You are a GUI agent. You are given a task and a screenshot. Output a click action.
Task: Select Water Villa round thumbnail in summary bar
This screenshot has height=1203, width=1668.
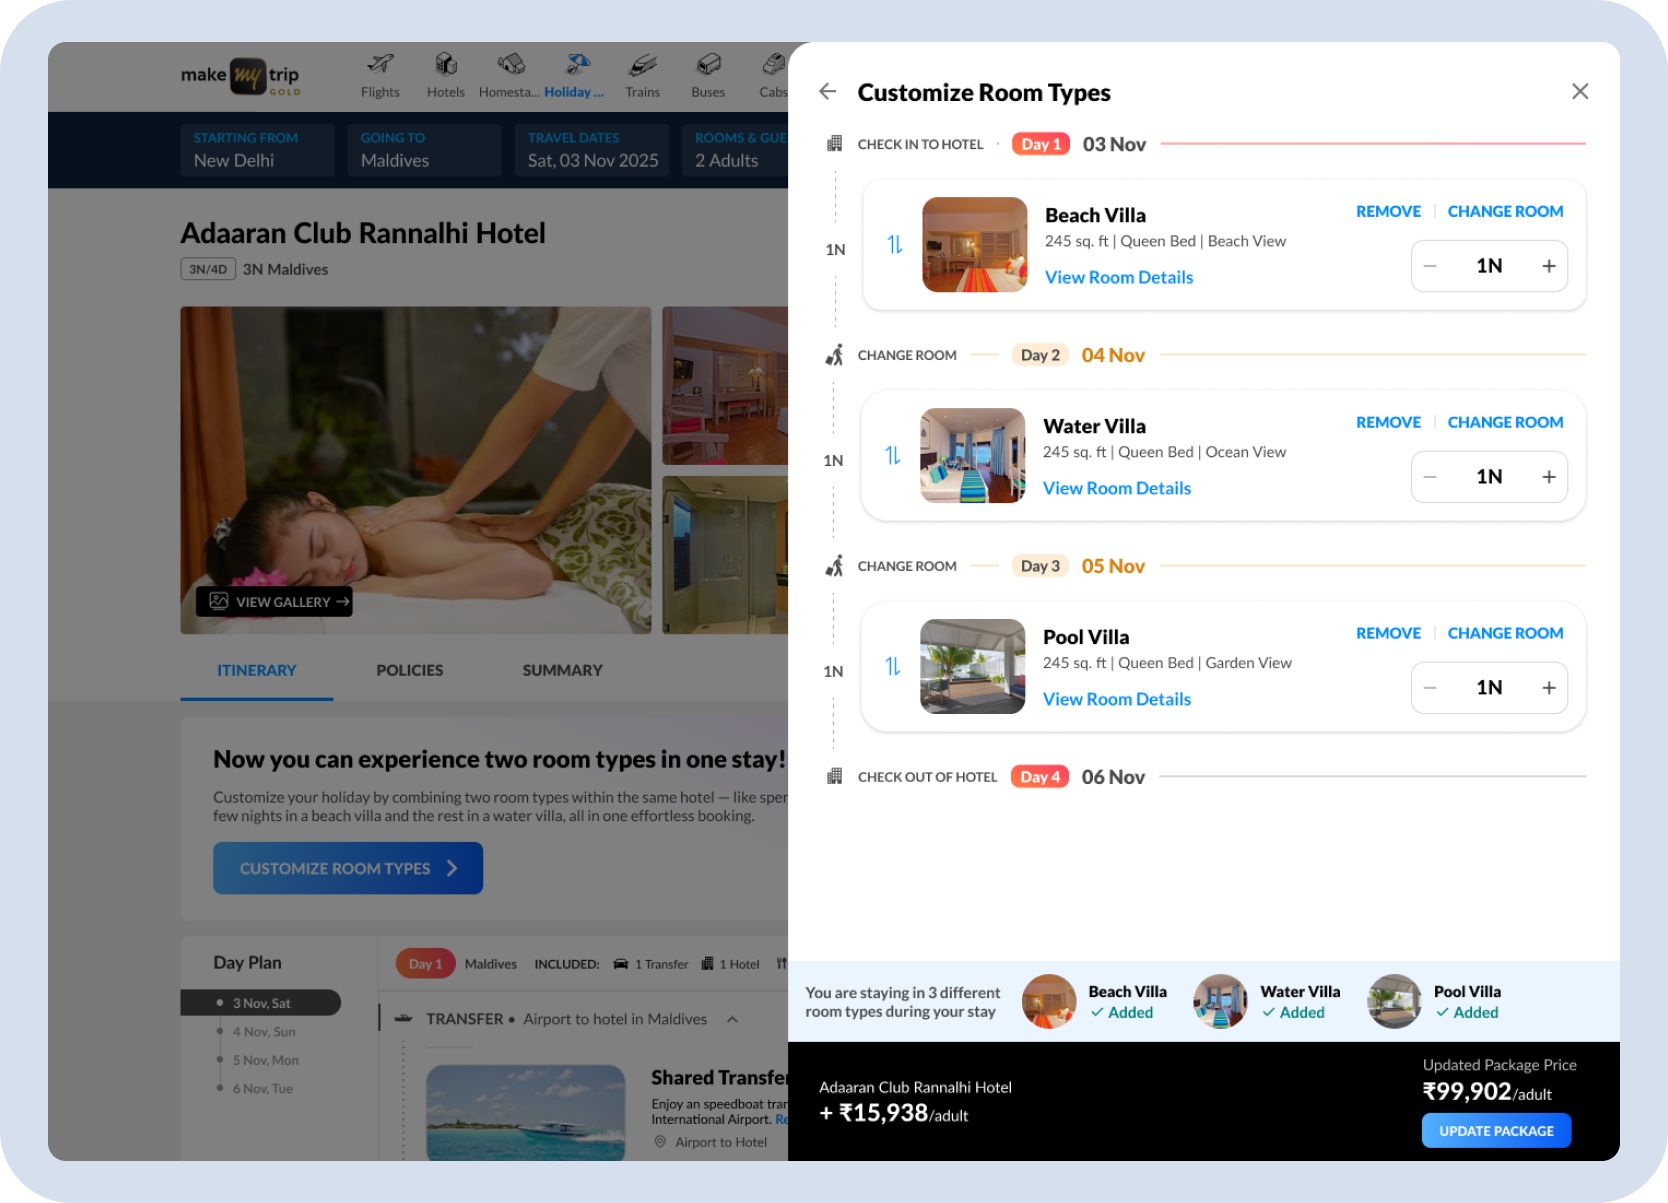1221,1002
